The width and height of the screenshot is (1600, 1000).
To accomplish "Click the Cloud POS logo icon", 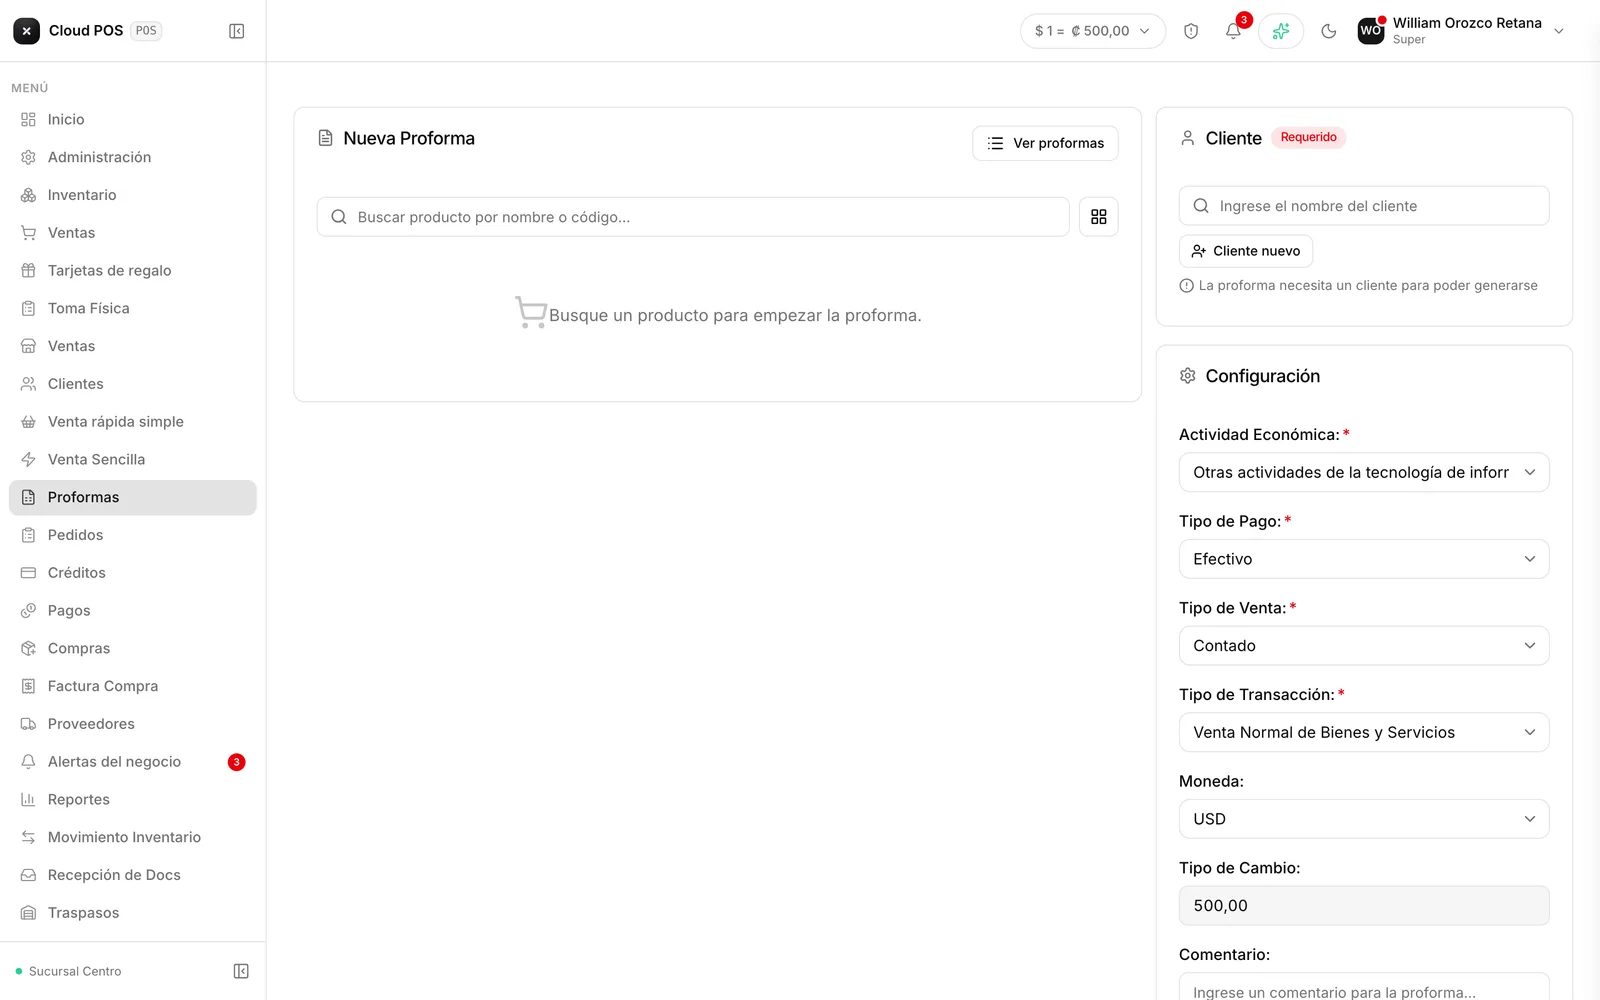I will pos(27,31).
